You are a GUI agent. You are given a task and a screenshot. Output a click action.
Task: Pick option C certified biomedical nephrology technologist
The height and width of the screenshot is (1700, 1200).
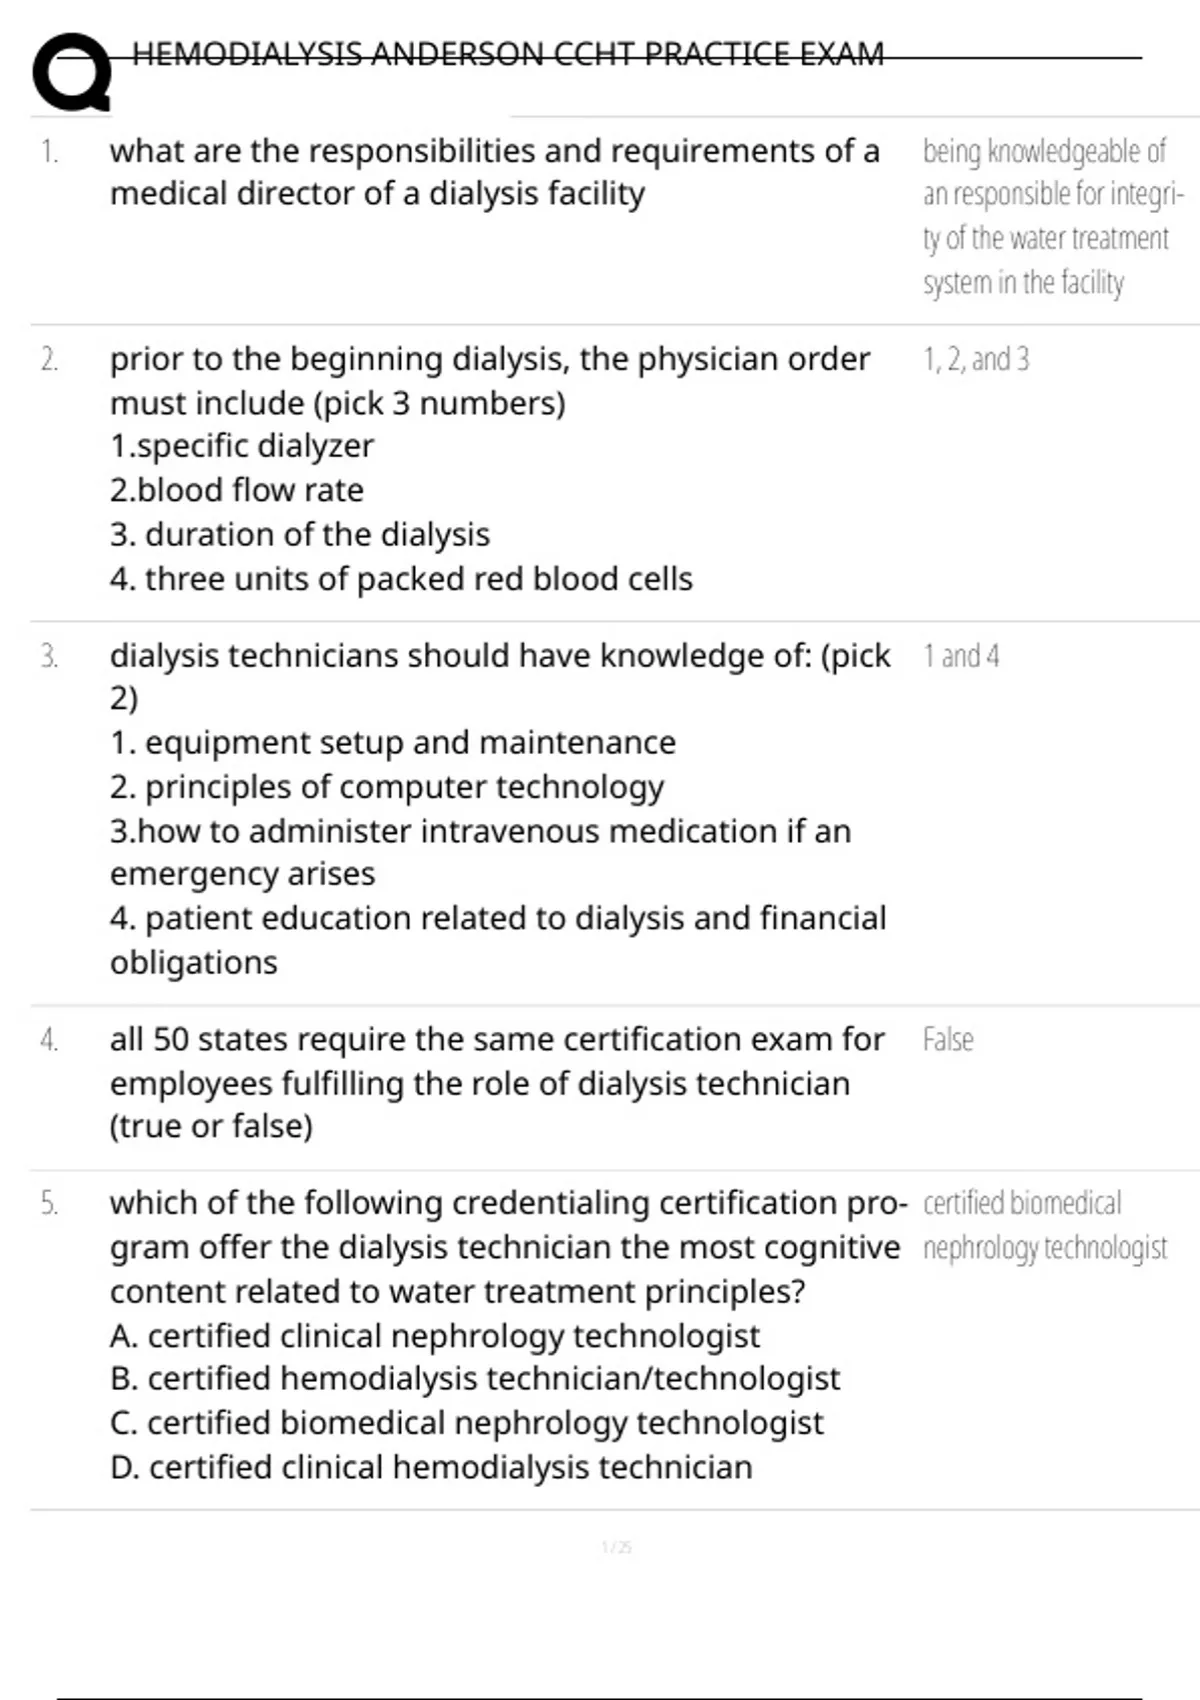pos(467,1423)
